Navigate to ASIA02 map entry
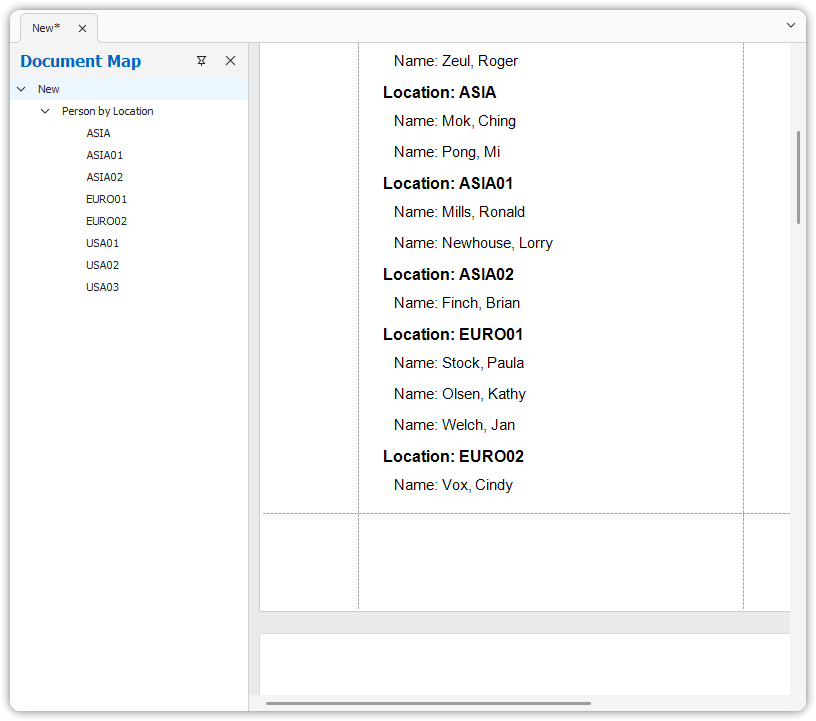This screenshot has width=816, height=721. click(104, 177)
